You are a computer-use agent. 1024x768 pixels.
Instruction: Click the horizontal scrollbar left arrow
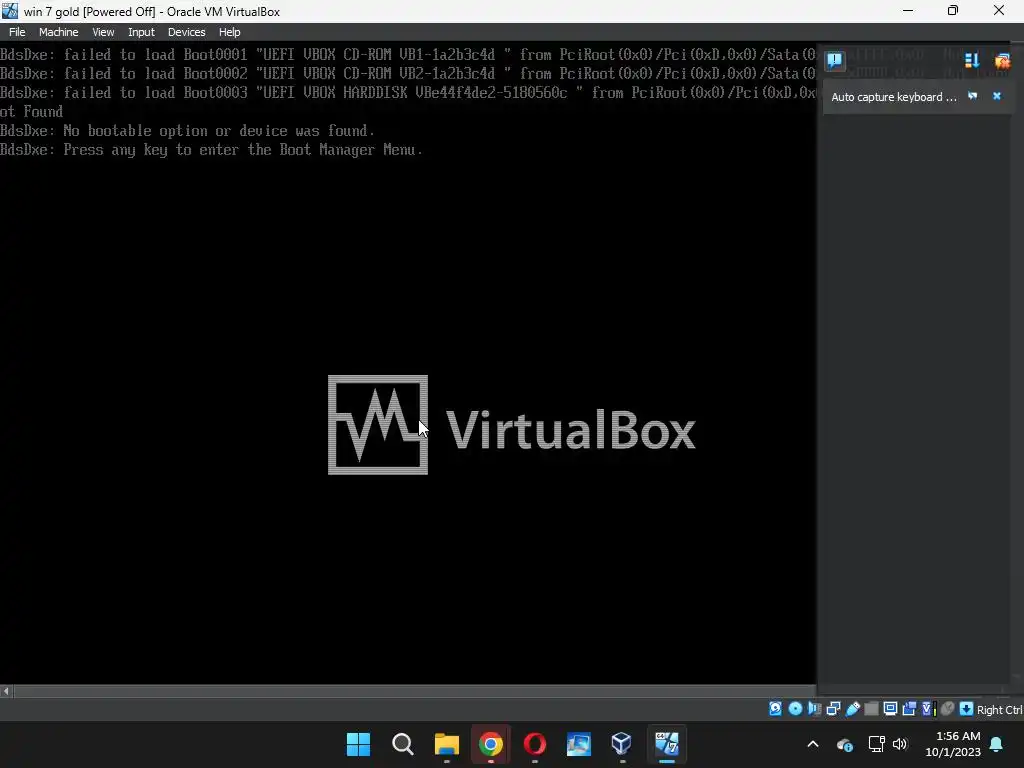tap(6, 691)
